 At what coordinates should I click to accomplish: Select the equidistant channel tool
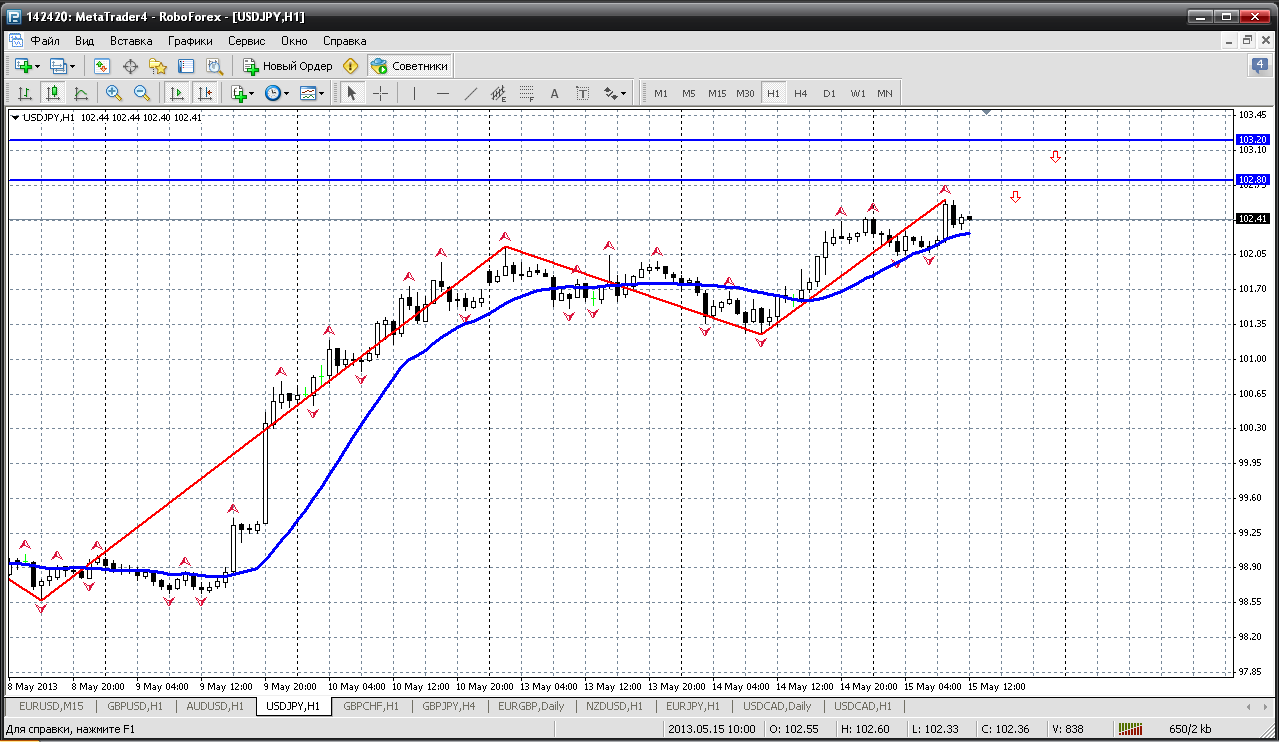(x=499, y=93)
